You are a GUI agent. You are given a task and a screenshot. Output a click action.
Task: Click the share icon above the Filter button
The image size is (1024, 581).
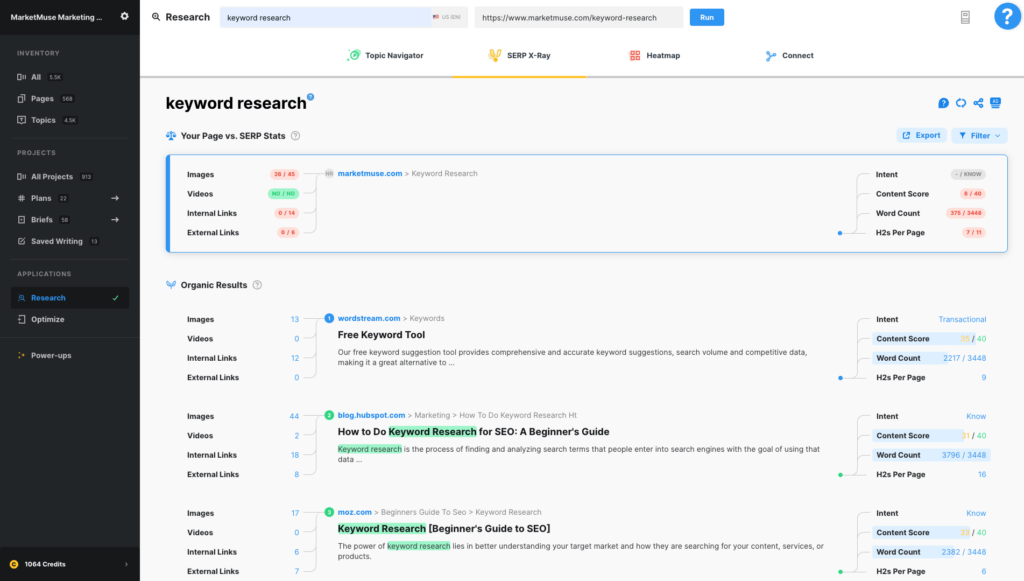click(x=978, y=103)
